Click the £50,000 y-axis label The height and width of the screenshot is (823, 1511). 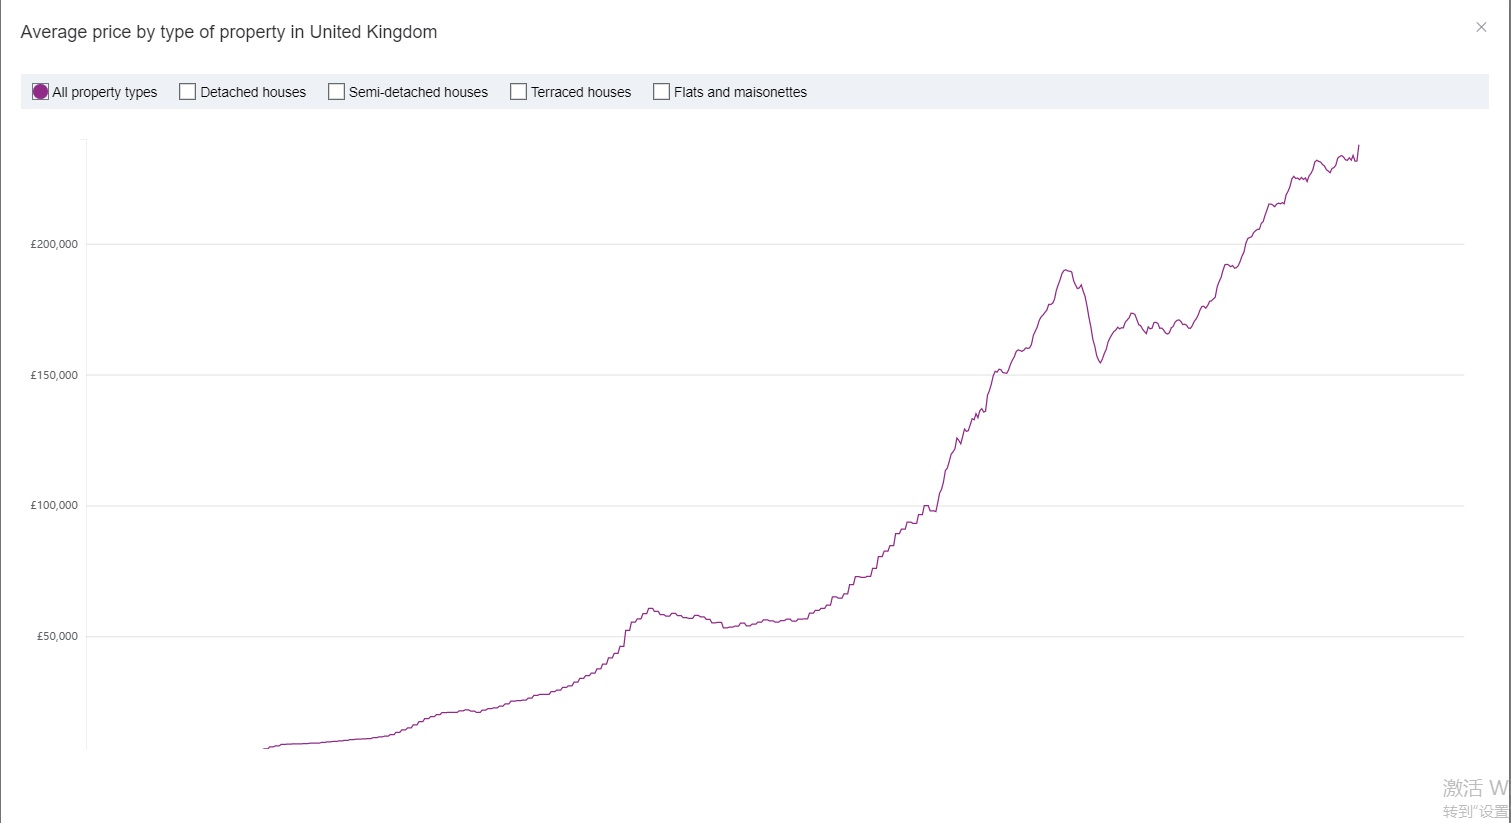click(x=57, y=636)
